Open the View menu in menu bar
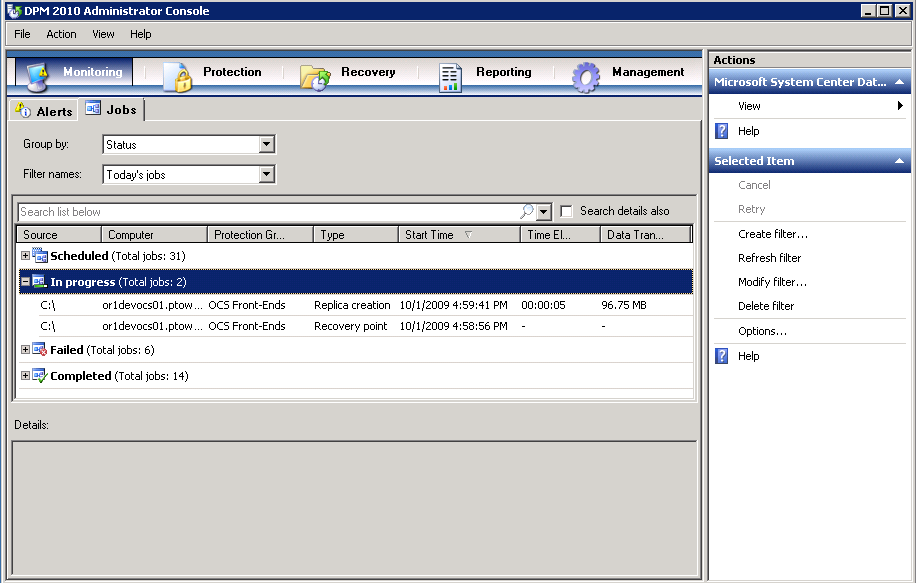916x583 pixels. coord(103,34)
